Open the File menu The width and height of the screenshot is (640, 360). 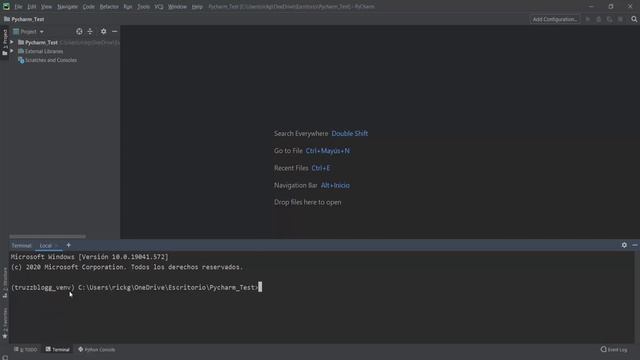coord(18,7)
